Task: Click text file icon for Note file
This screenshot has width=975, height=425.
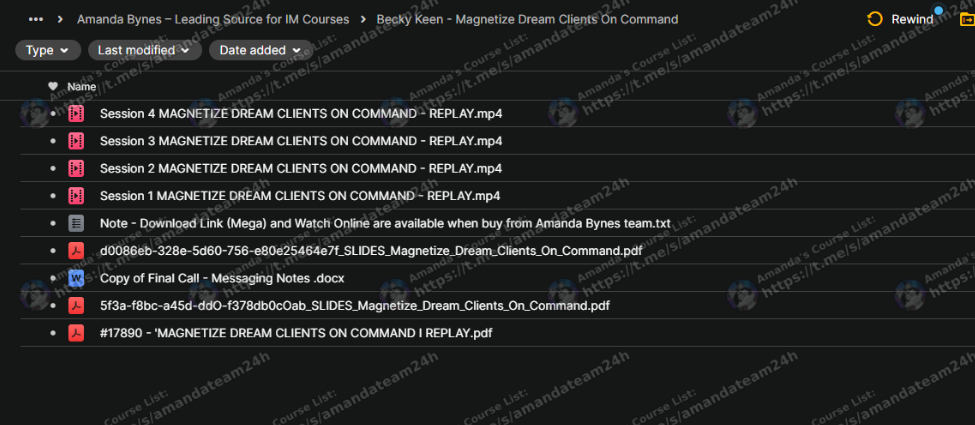Action: [x=76, y=223]
